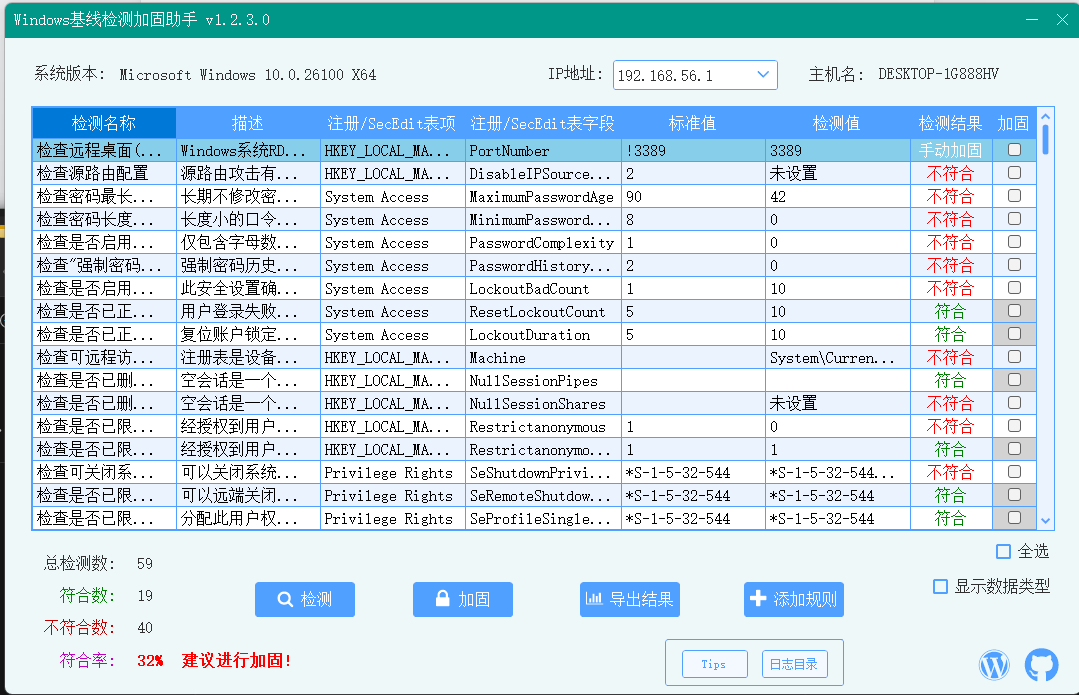
Task: Export results with 导出结果 button
Action: [630, 599]
